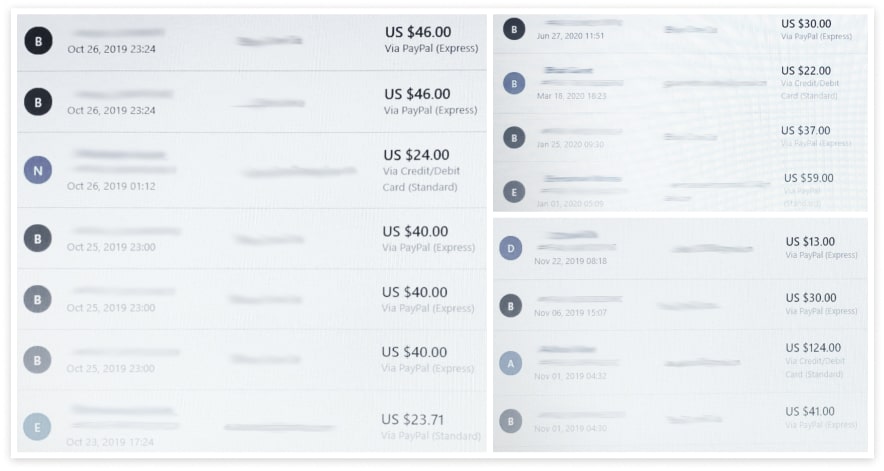Open the US $22.00 Credit/Debit order
Image resolution: width=884 pixels, height=471 pixels.
tap(680, 82)
